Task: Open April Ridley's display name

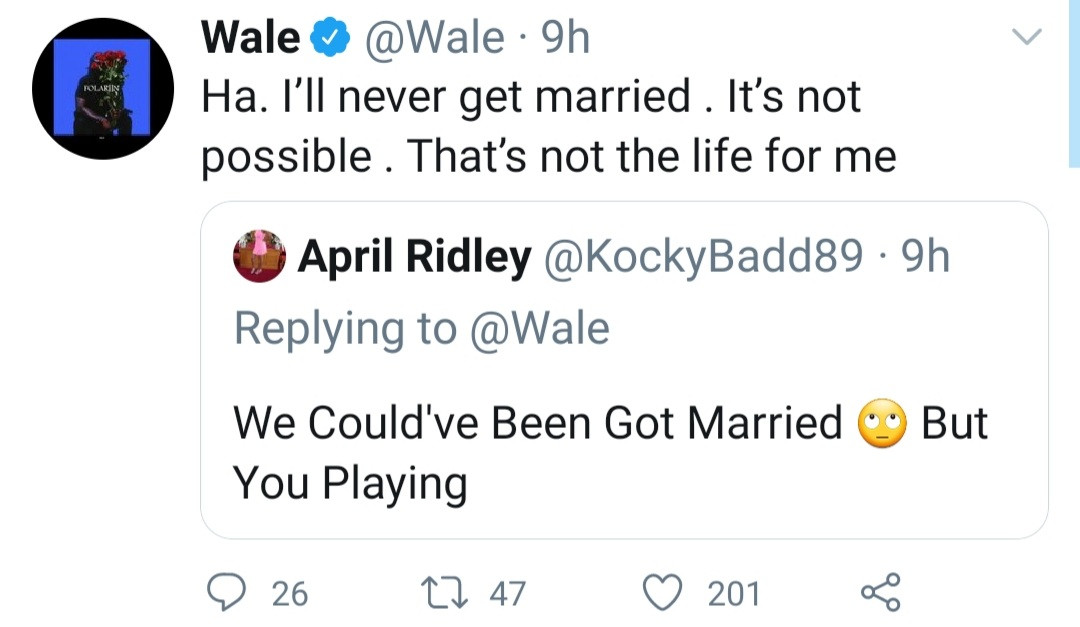Action: pyautogui.click(x=415, y=259)
